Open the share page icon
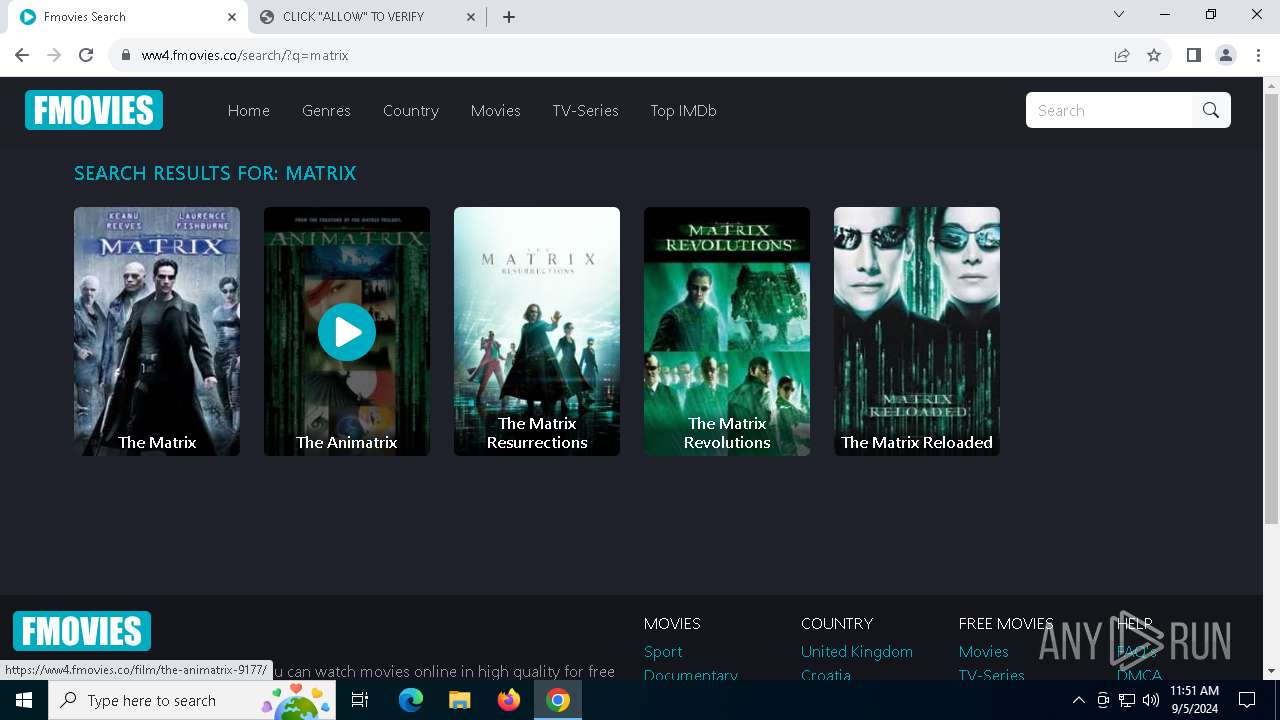 tap(1122, 55)
